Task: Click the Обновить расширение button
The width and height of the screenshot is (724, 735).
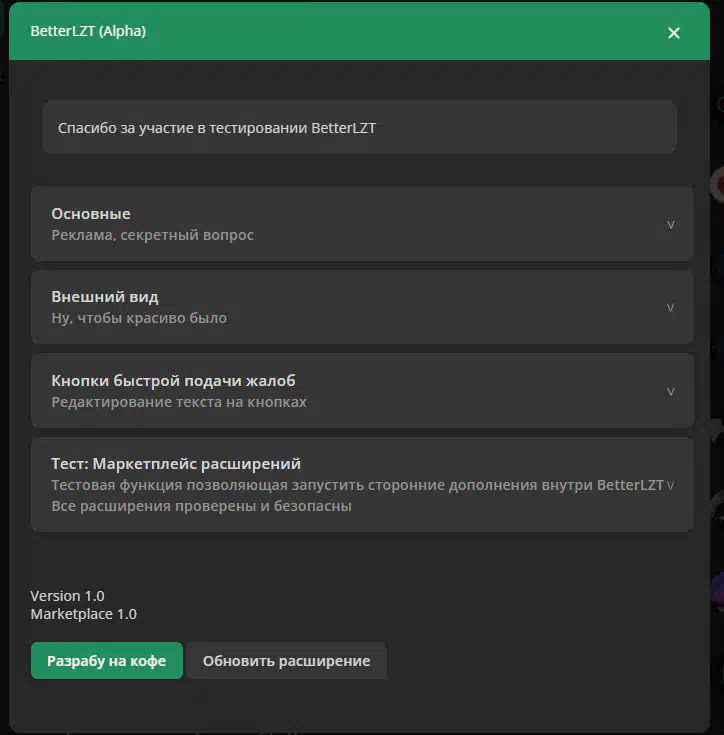Action: point(286,660)
